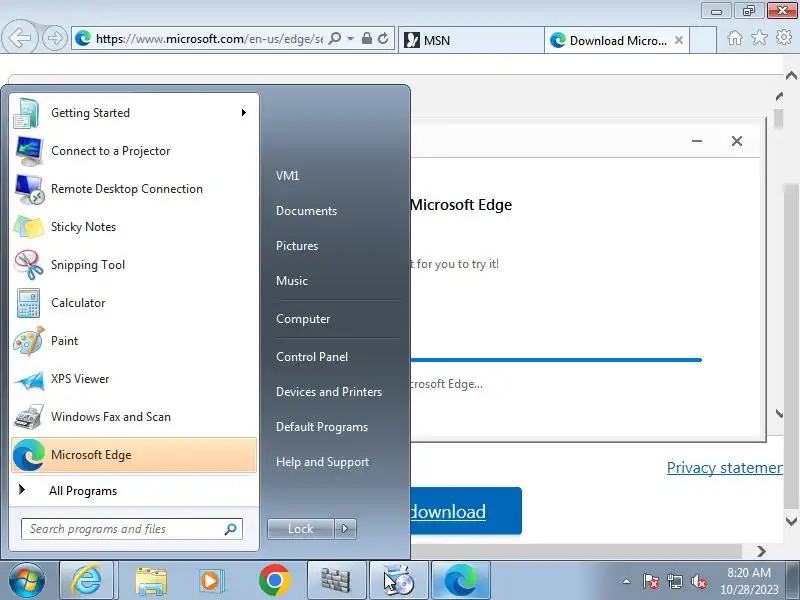Click the search magnifier in Start menu
Image resolution: width=800 pixels, height=600 pixels.
click(x=231, y=529)
